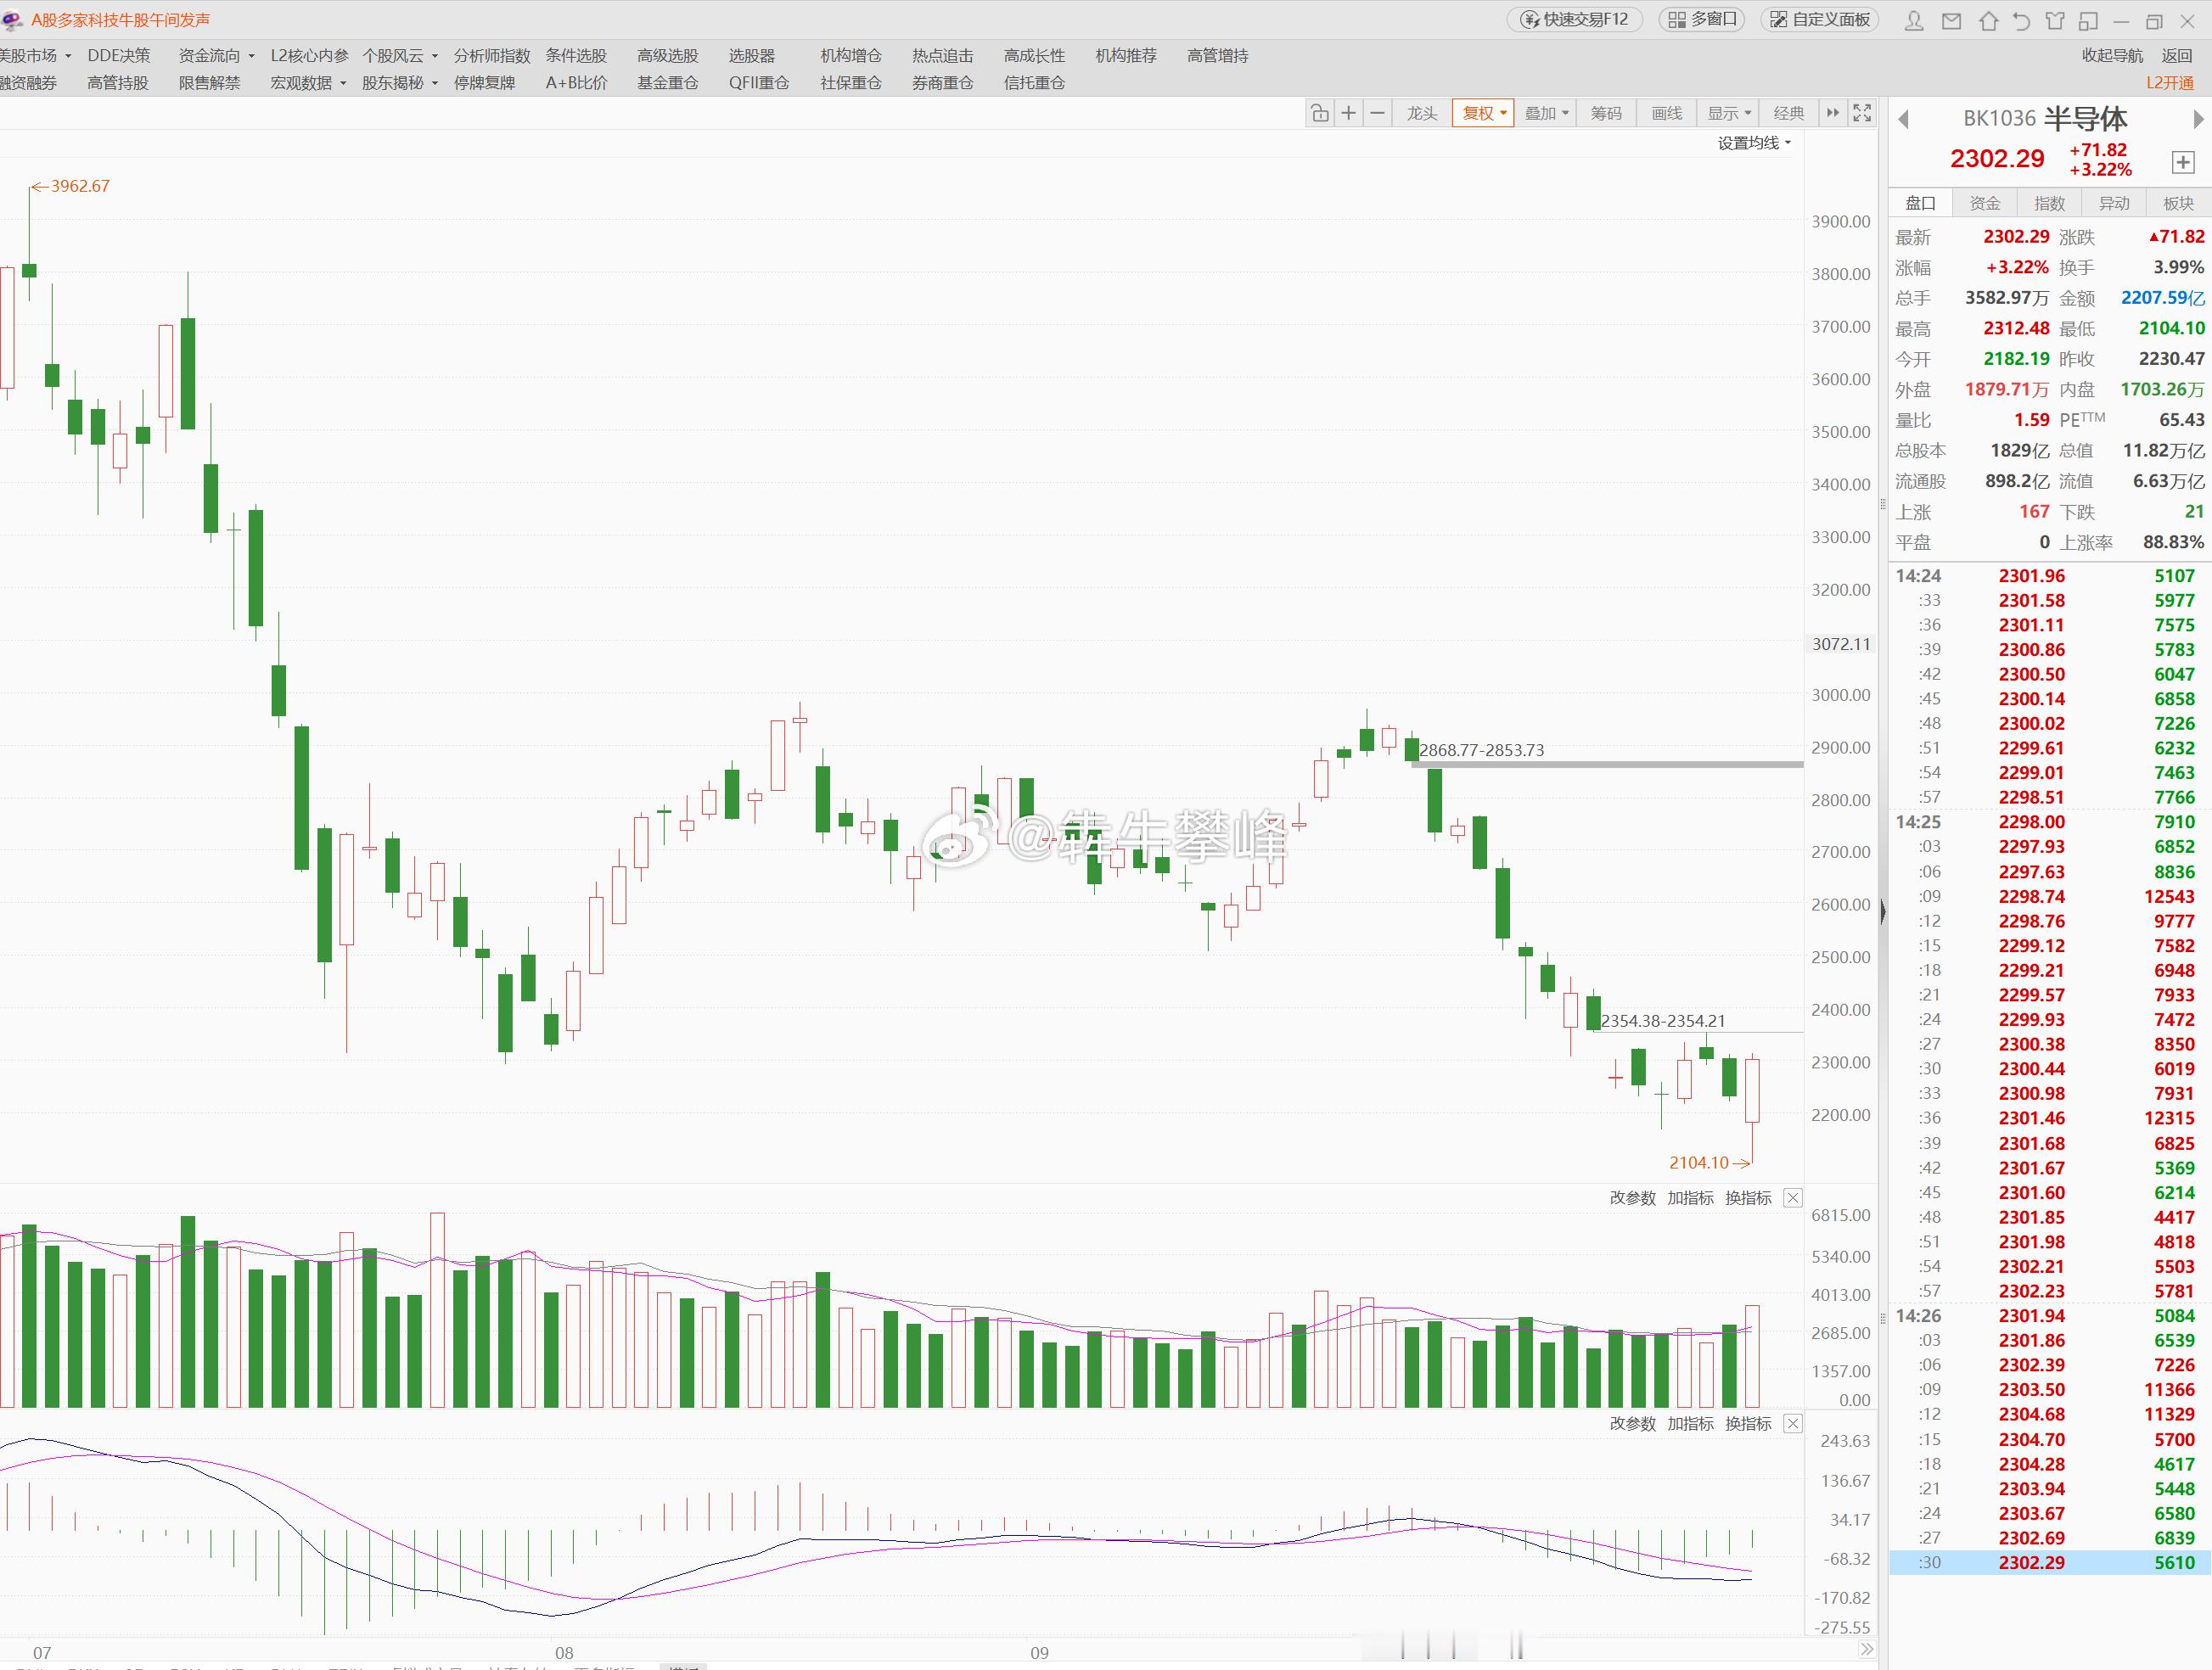The image size is (2212, 1670).
Task: Zoom in the chart with plus icon
Action: 1348,113
